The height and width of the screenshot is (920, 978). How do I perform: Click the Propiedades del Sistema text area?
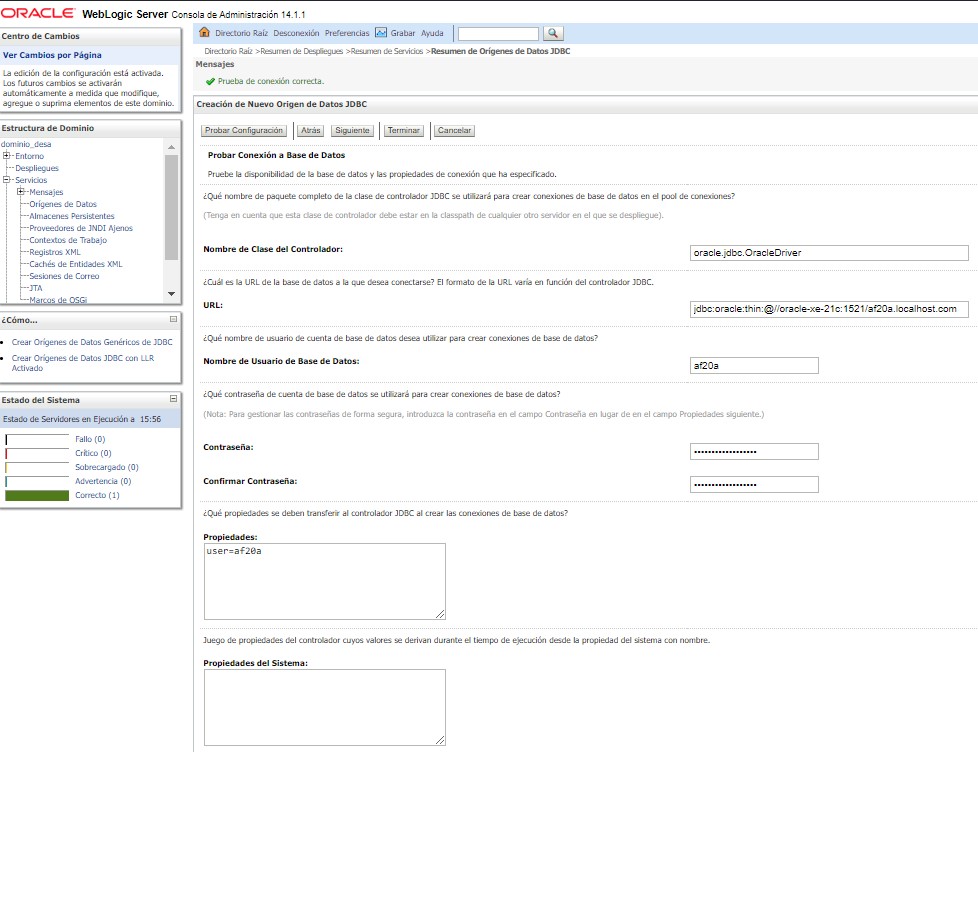tap(325, 707)
